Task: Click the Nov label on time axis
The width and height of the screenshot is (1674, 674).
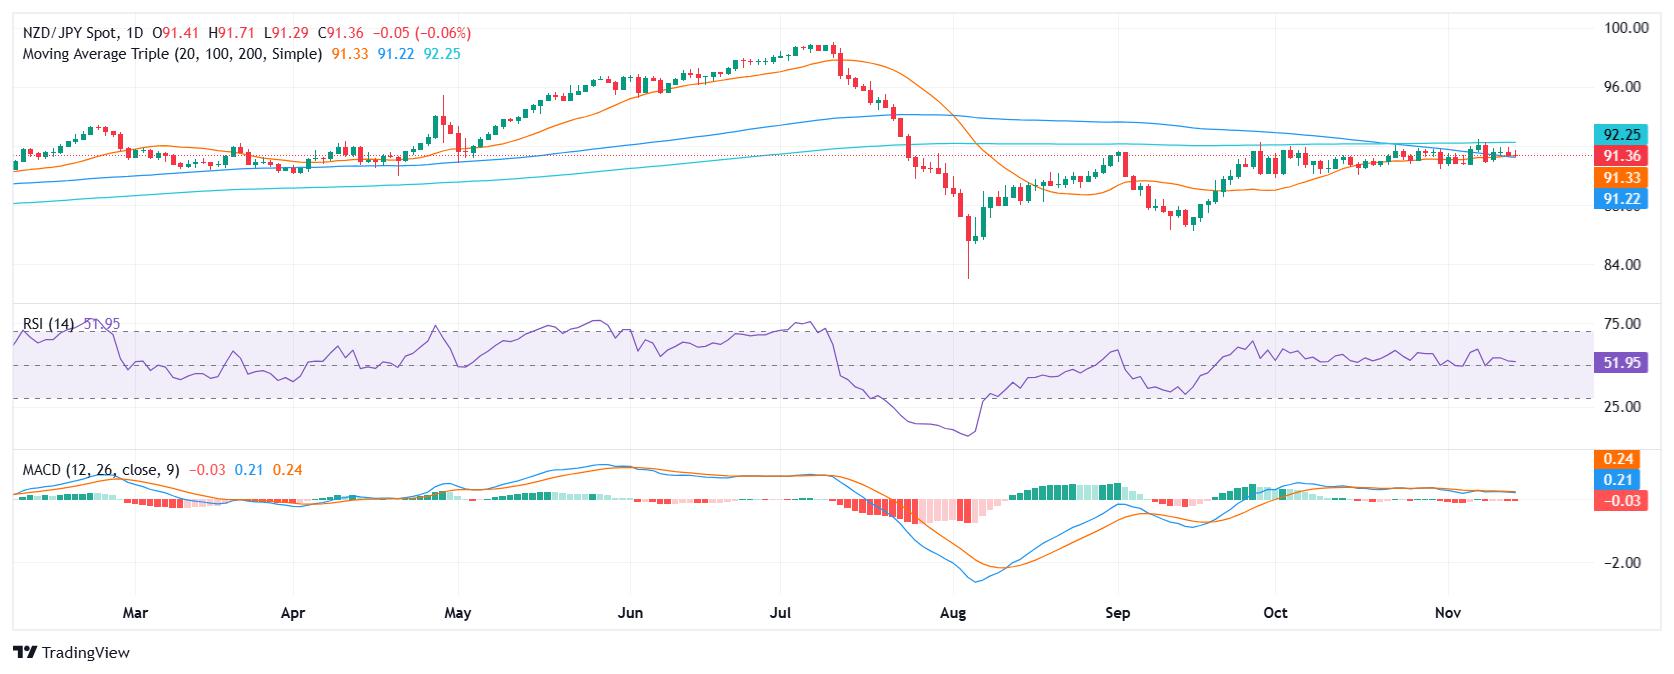Action: click(1446, 613)
